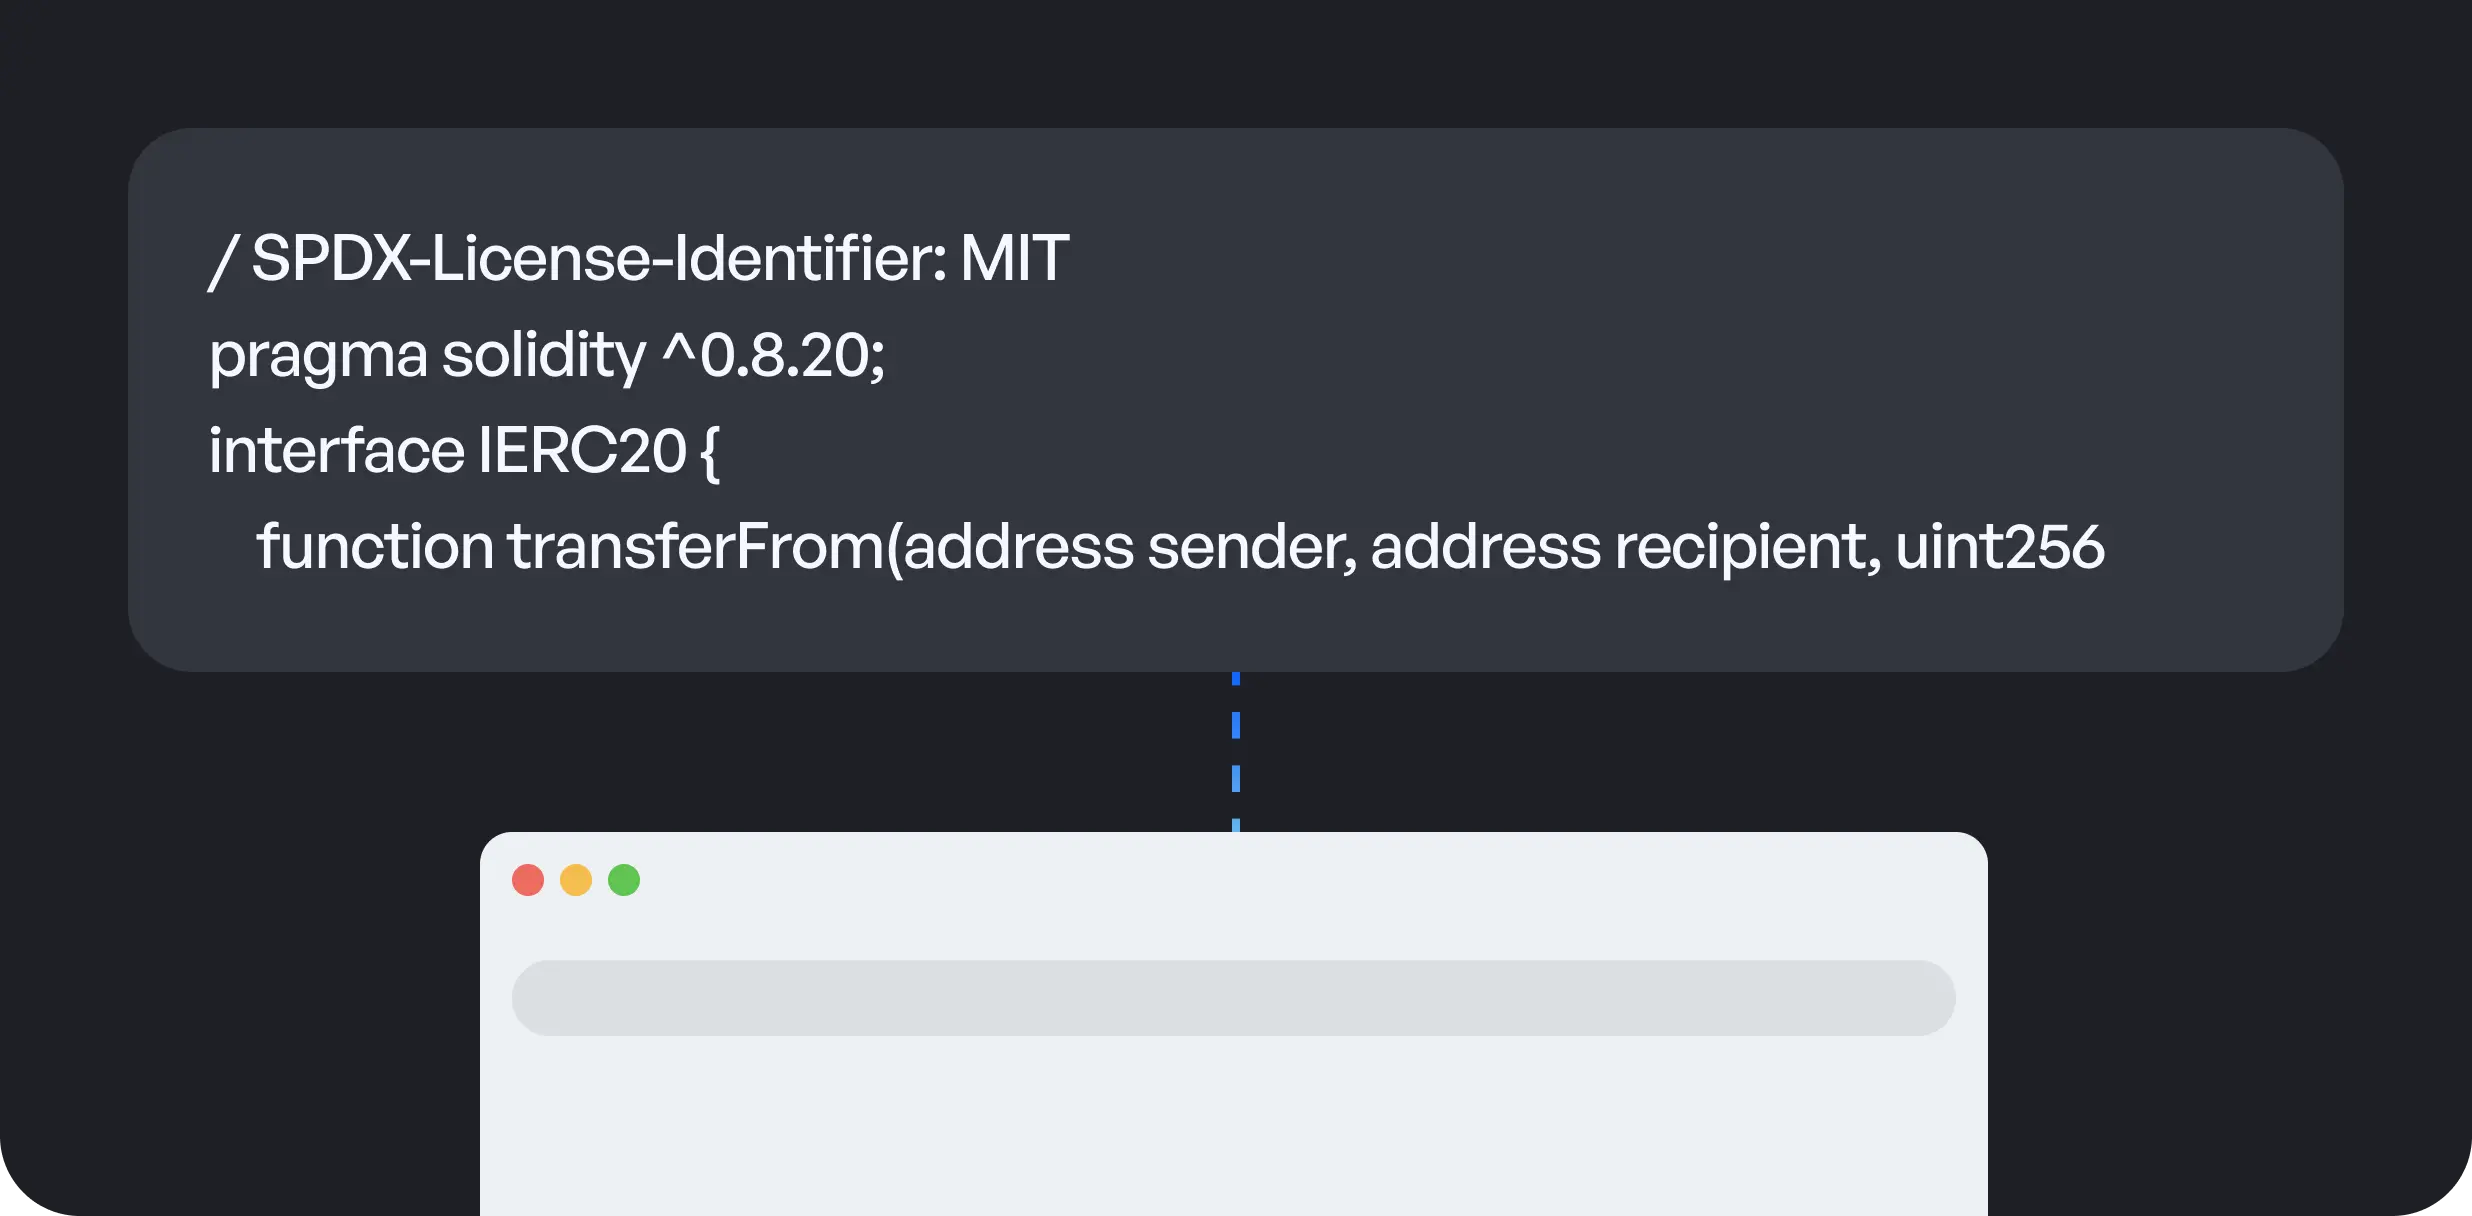Image resolution: width=2472 pixels, height=1216 pixels.
Task: Click the word solidity
Action: click(543, 356)
